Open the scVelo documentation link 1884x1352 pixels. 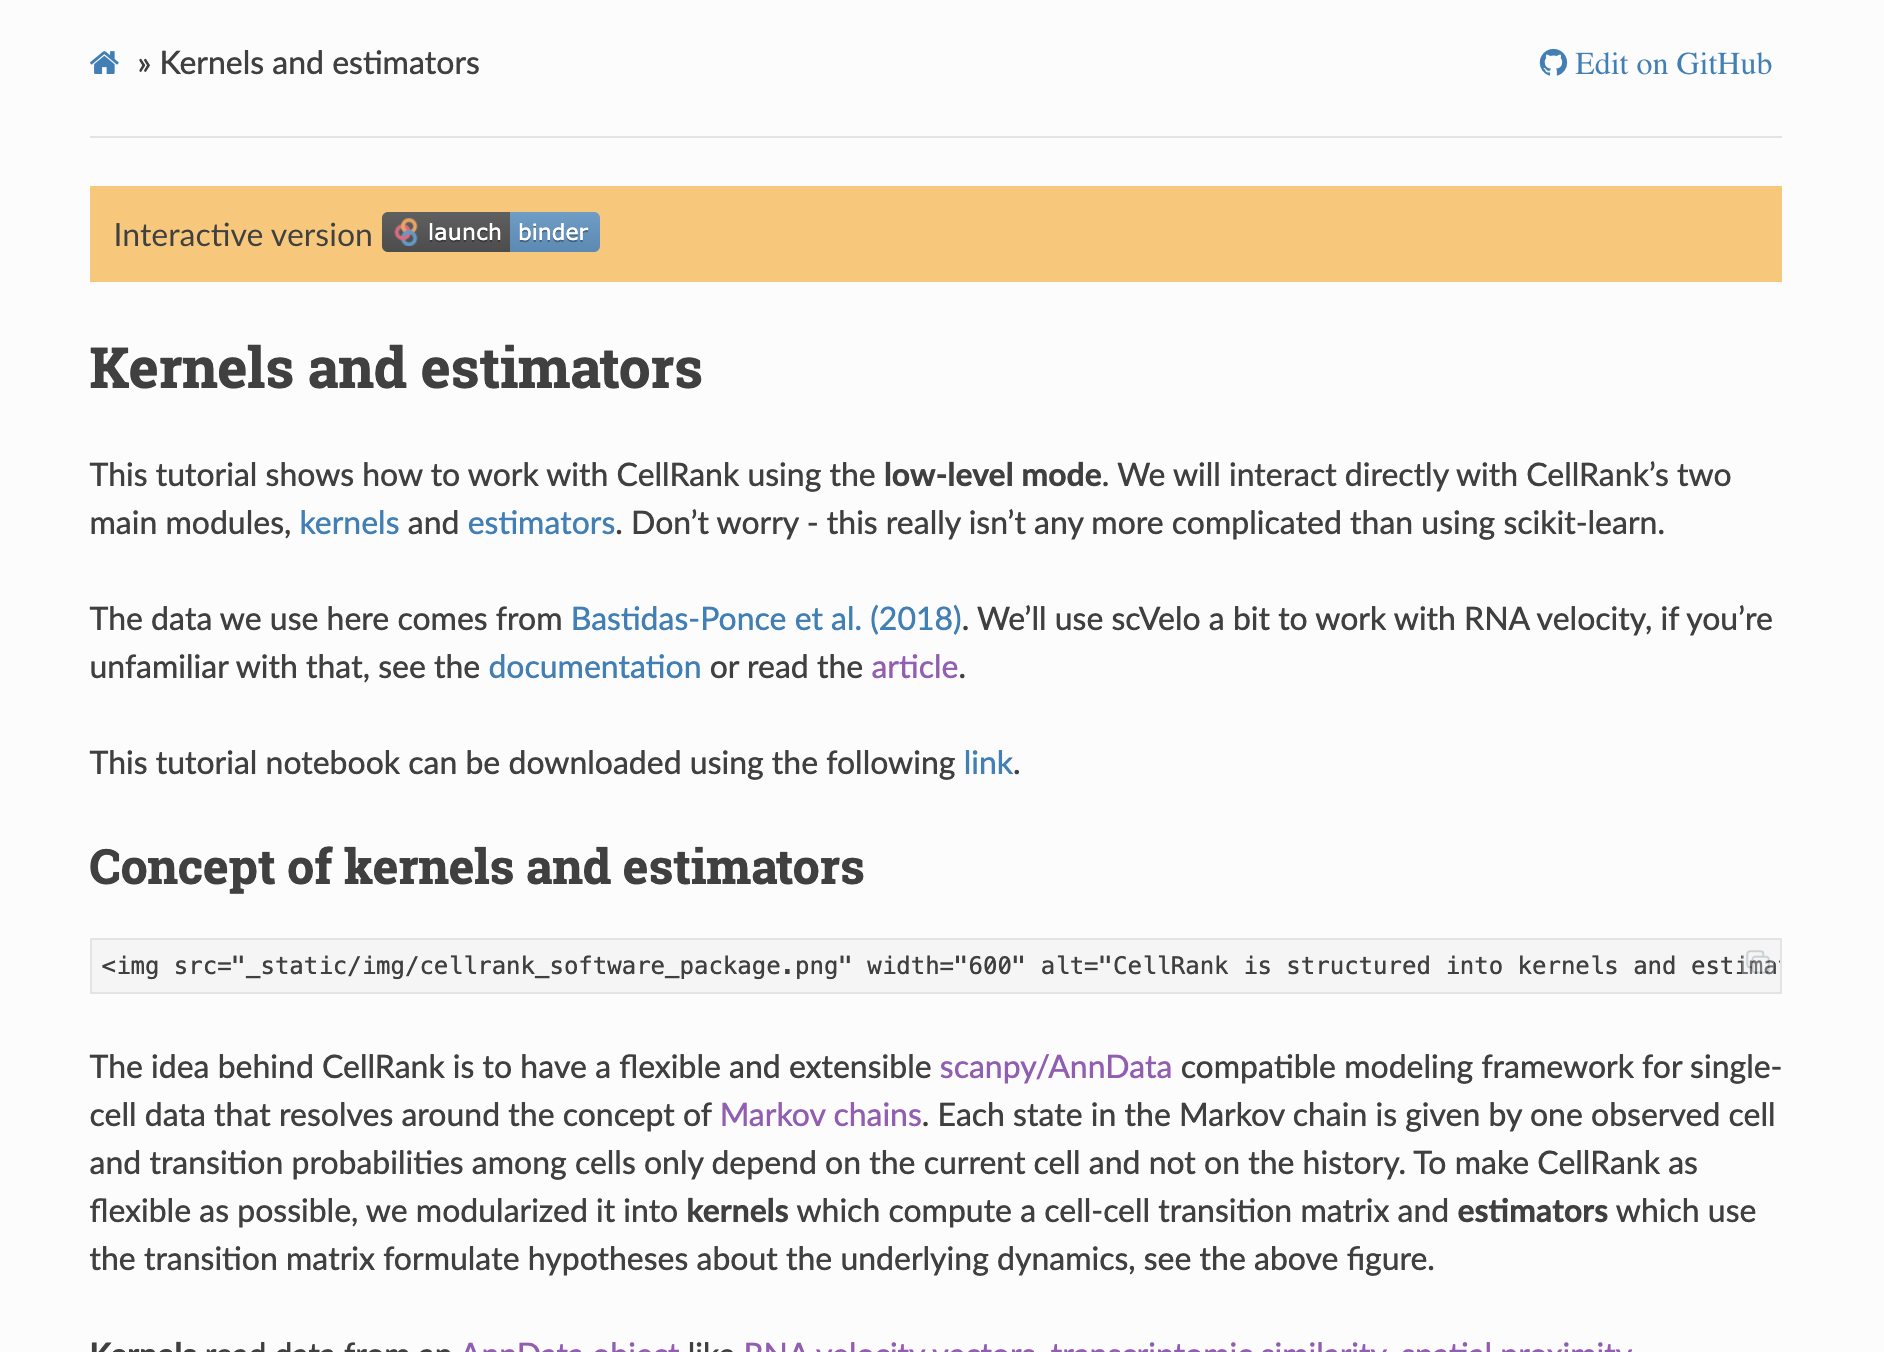coord(594,666)
